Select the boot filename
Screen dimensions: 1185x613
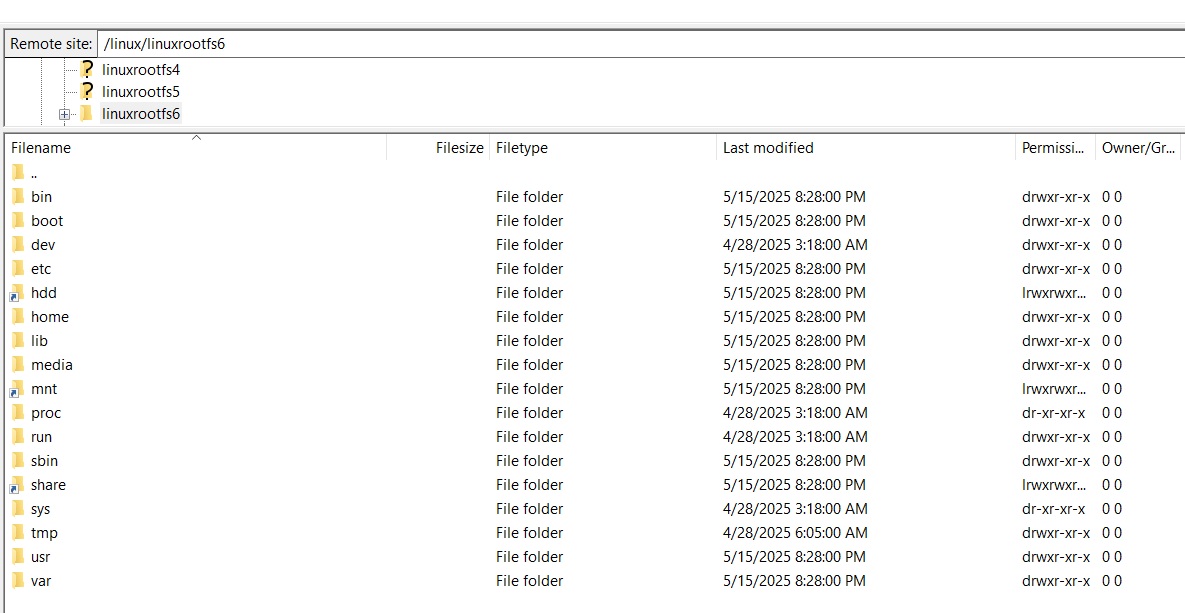47,221
